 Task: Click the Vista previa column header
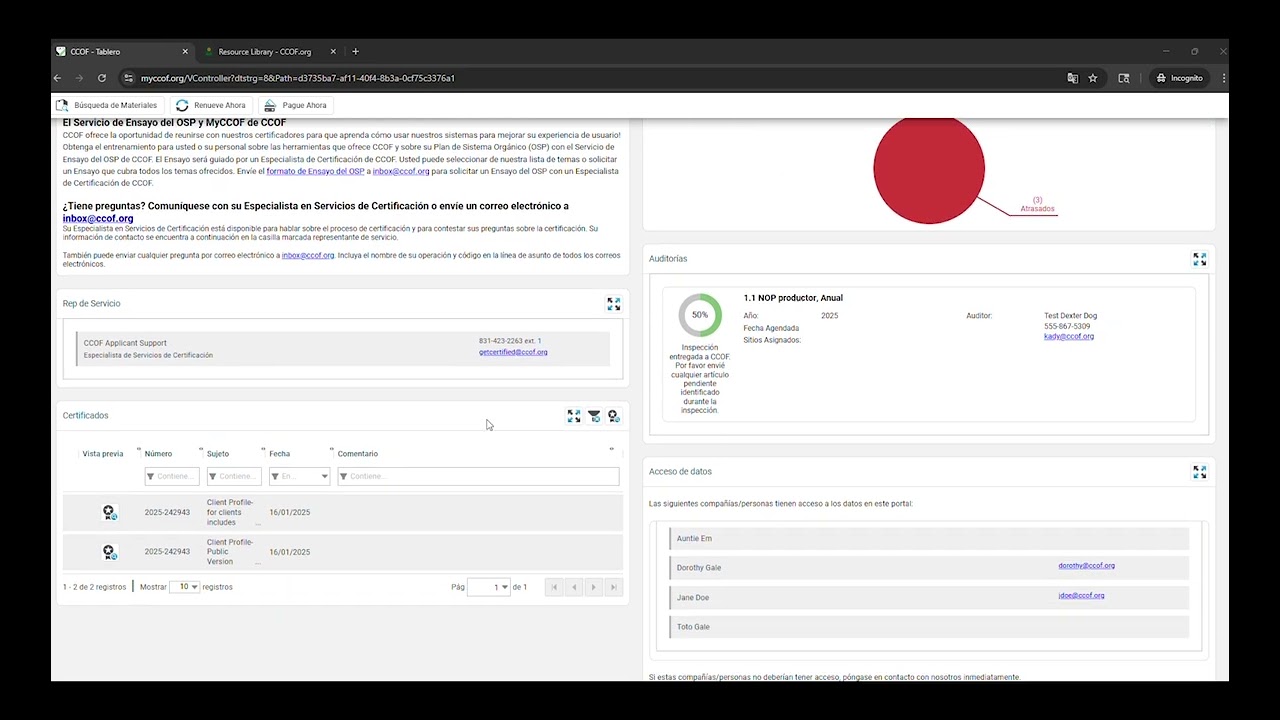[103, 454]
